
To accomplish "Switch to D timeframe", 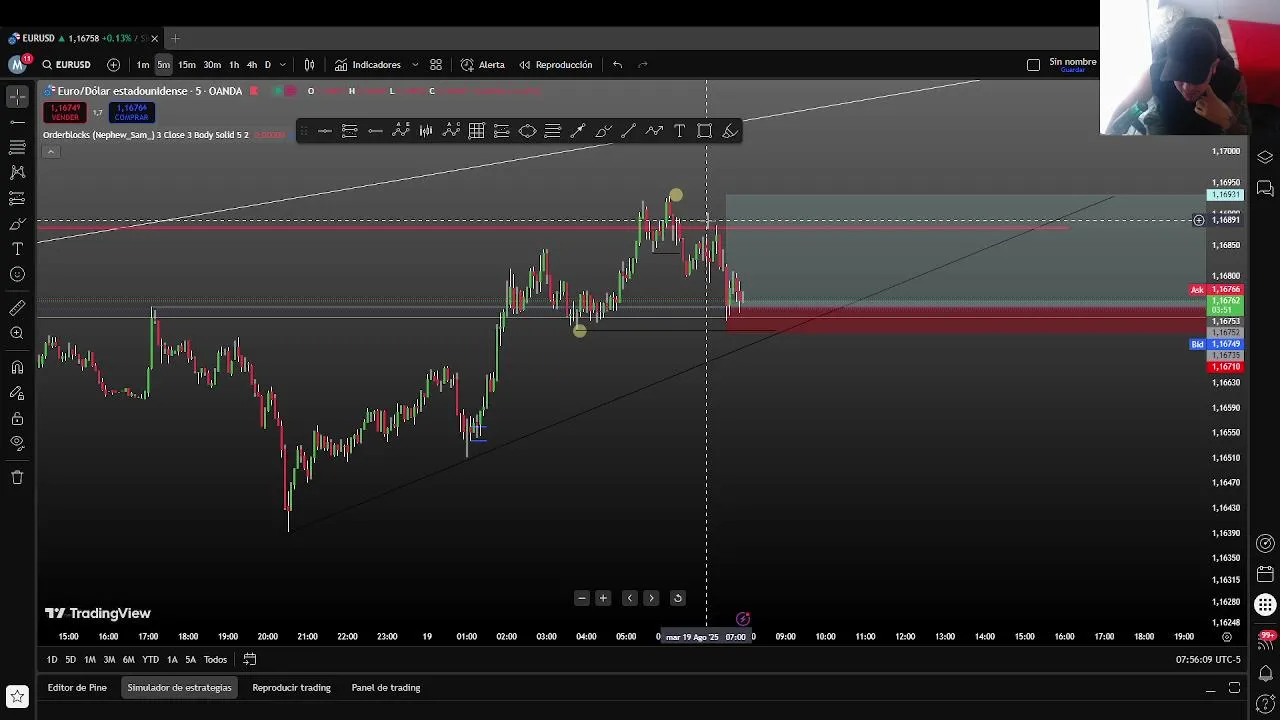I will click(267, 65).
